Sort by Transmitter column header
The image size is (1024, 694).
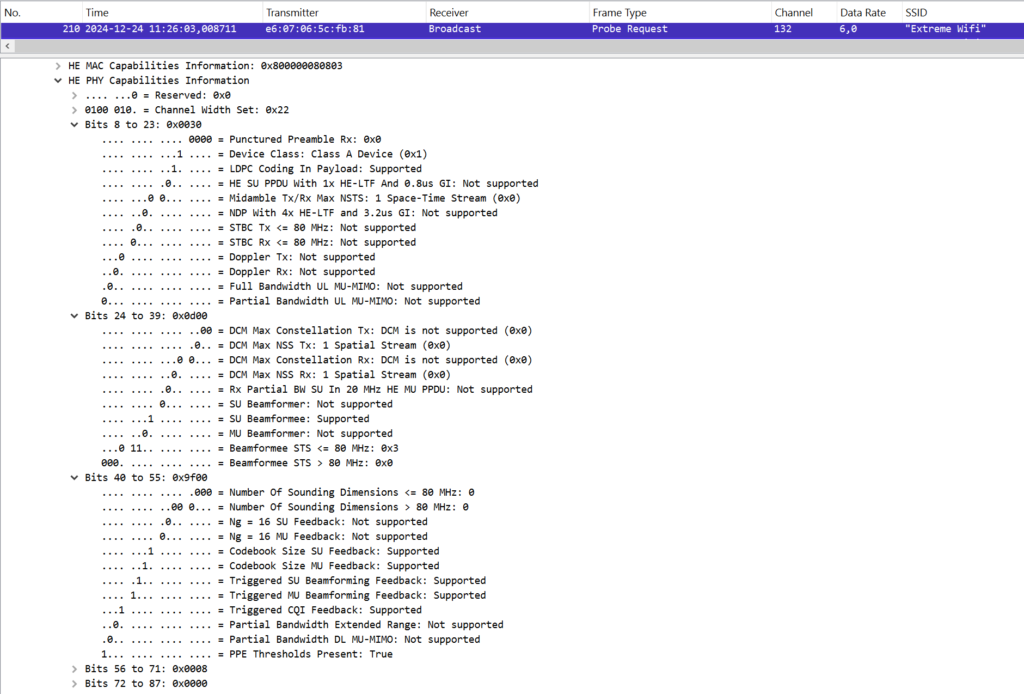tap(344, 12)
